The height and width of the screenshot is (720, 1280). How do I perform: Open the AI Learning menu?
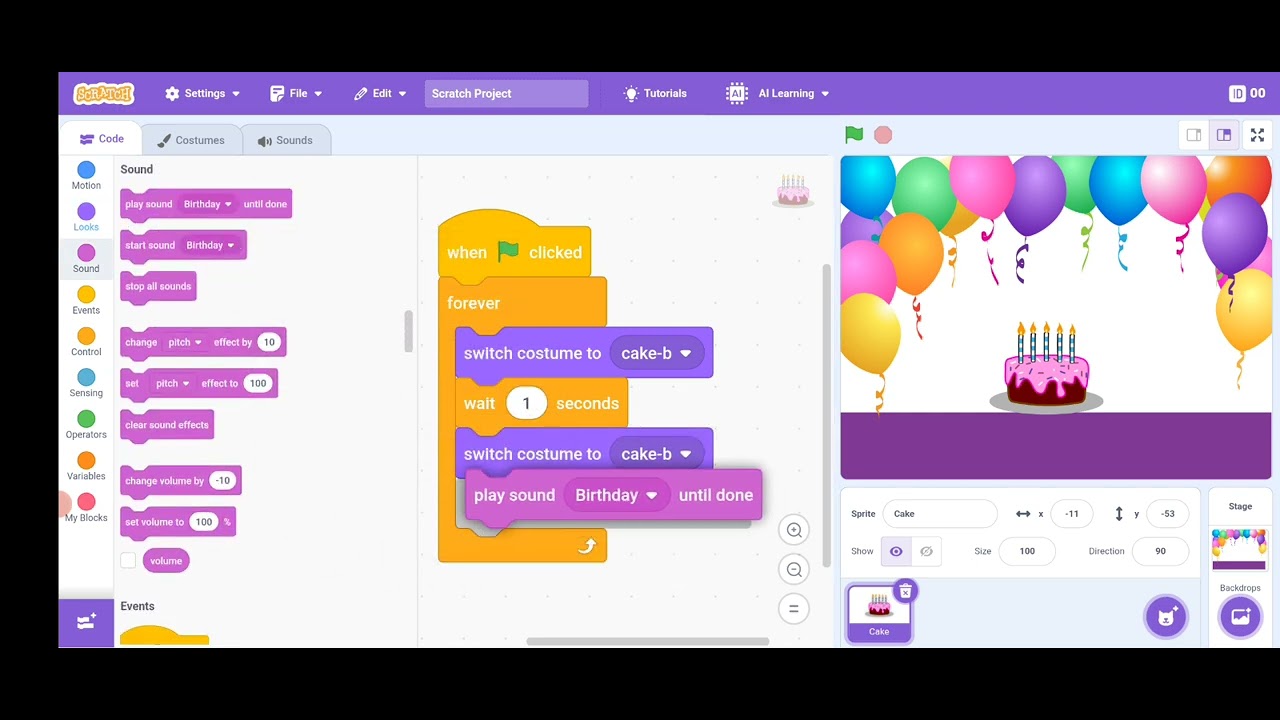778,93
